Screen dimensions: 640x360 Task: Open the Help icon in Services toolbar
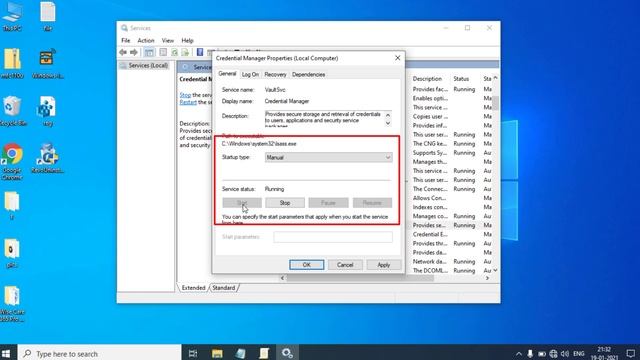(200, 52)
